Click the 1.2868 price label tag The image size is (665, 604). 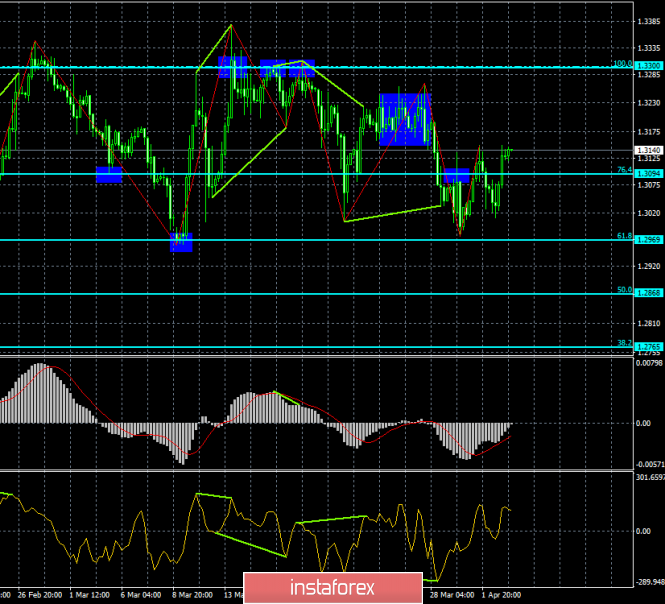[x=648, y=294]
